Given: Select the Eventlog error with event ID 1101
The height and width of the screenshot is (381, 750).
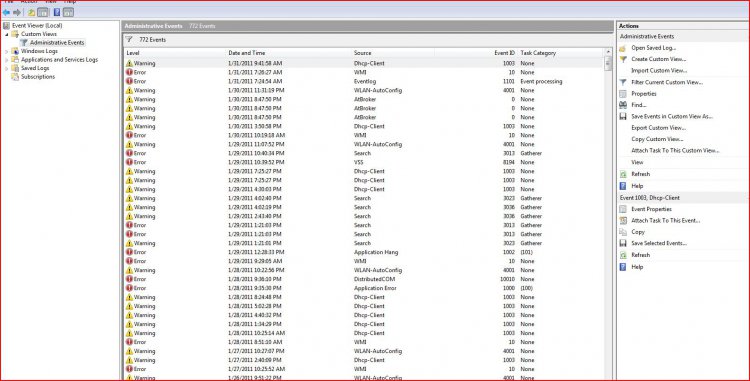Looking at the screenshot, I should pos(364,82).
